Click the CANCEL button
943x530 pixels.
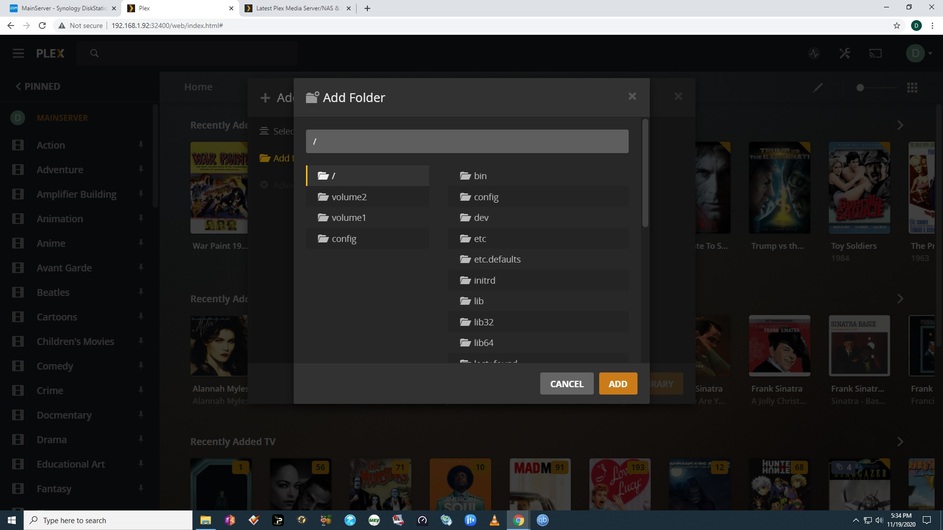click(567, 384)
